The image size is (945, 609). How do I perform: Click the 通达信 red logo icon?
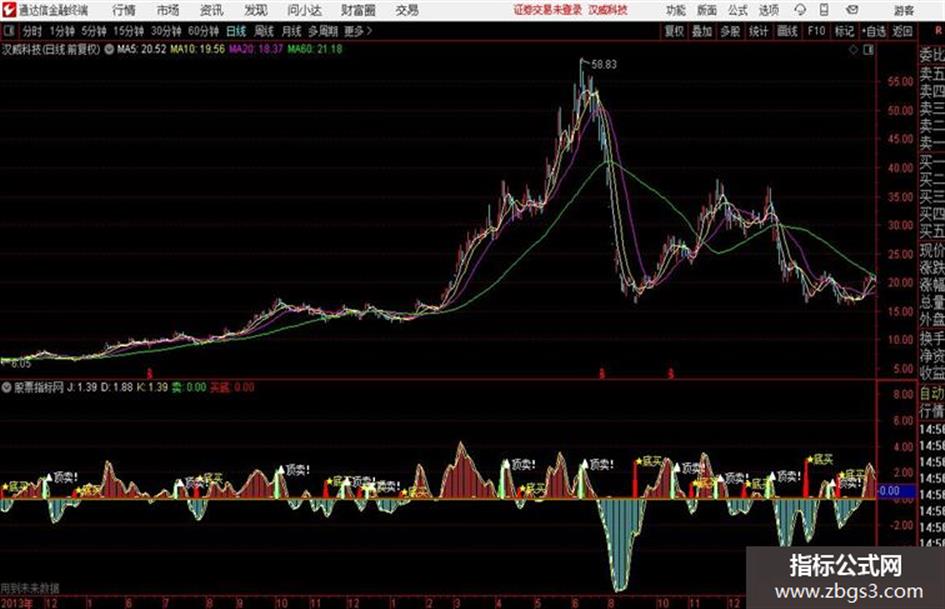coord(8,10)
